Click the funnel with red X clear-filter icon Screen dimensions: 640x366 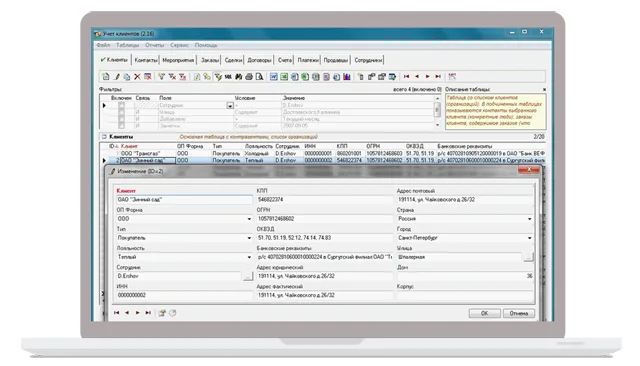pos(172,76)
